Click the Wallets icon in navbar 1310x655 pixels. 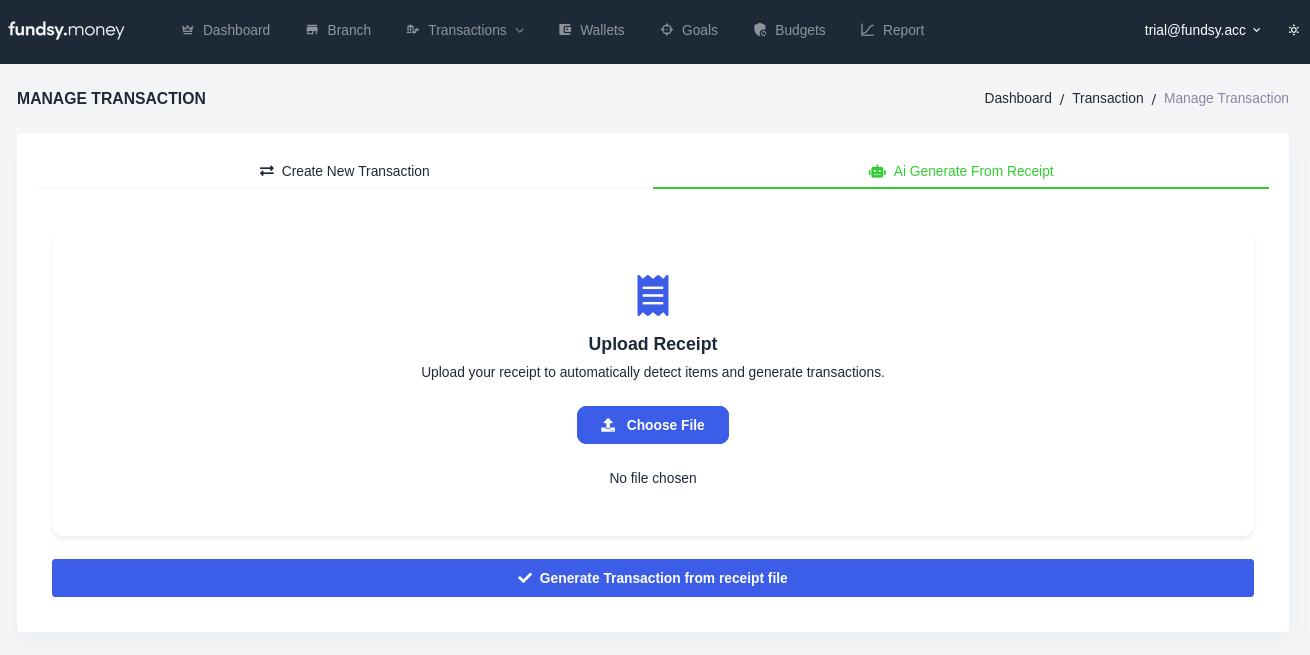click(565, 30)
